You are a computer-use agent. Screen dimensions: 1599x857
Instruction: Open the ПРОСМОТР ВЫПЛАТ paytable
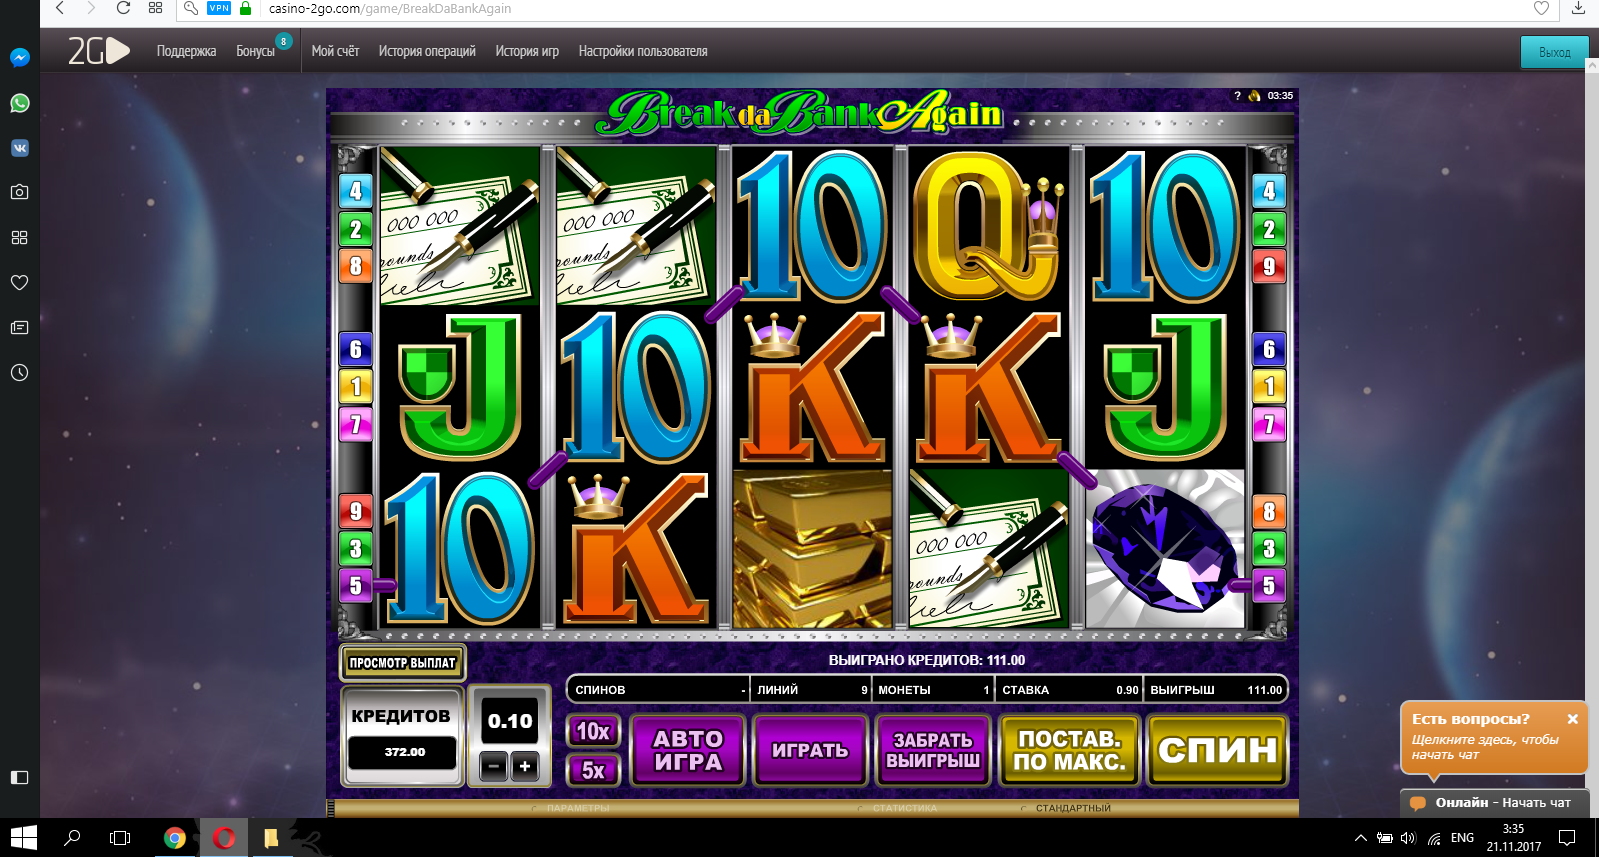(x=402, y=662)
